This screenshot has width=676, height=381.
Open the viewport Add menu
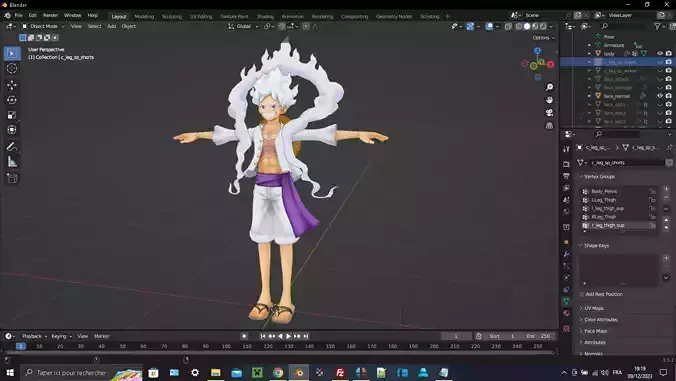click(x=112, y=26)
